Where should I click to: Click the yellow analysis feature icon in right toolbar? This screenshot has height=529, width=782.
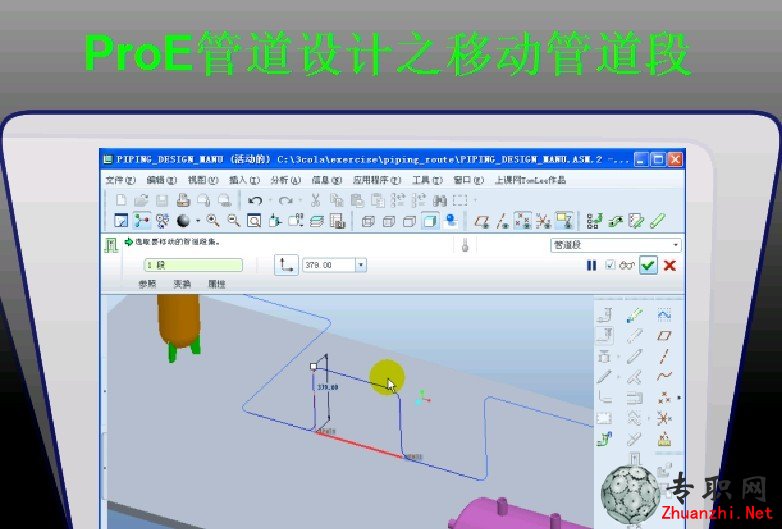(664, 439)
